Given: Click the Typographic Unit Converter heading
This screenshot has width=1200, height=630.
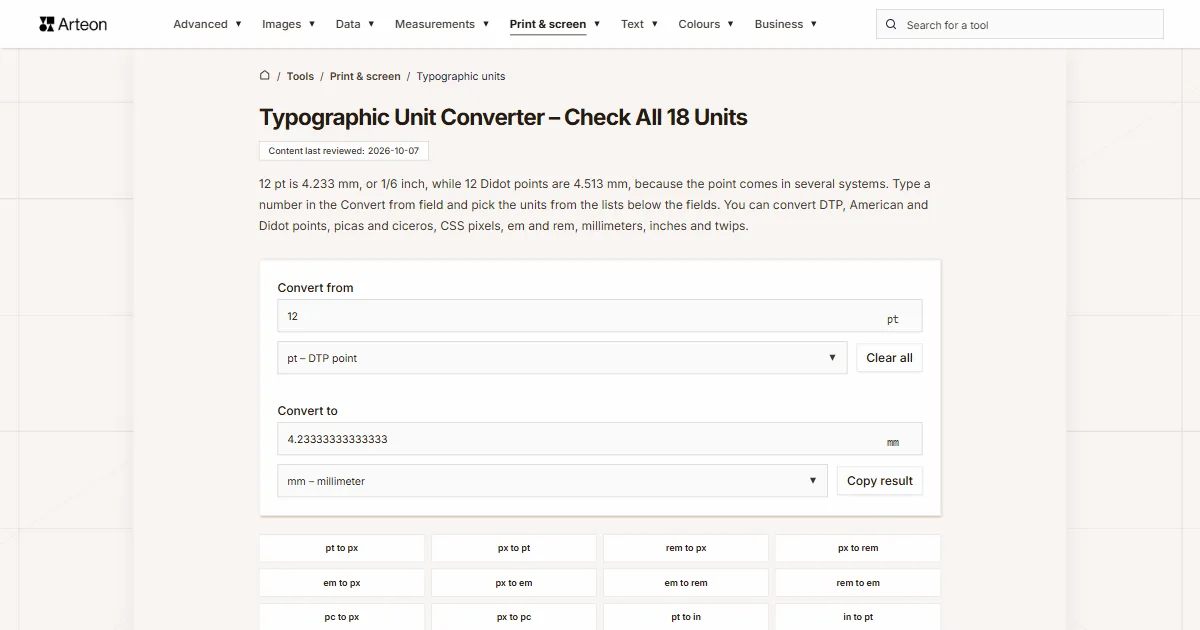Looking at the screenshot, I should 503,117.
